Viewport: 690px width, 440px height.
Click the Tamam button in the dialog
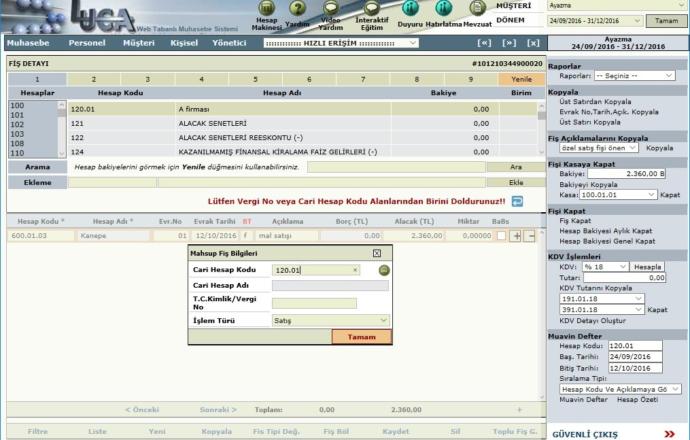coord(362,337)
